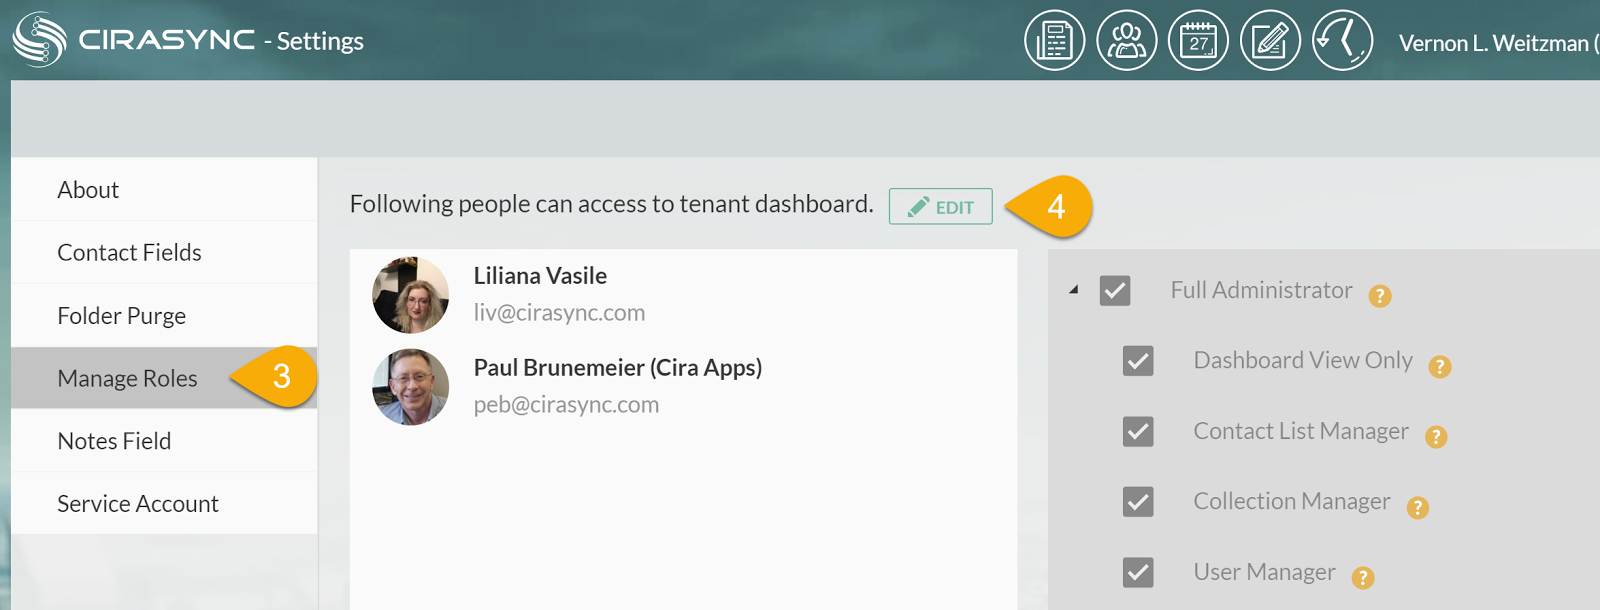This screenshot has width=1600, height=610.
Task: Toggle the User Manager checkbox
Action: [1138, 573]
